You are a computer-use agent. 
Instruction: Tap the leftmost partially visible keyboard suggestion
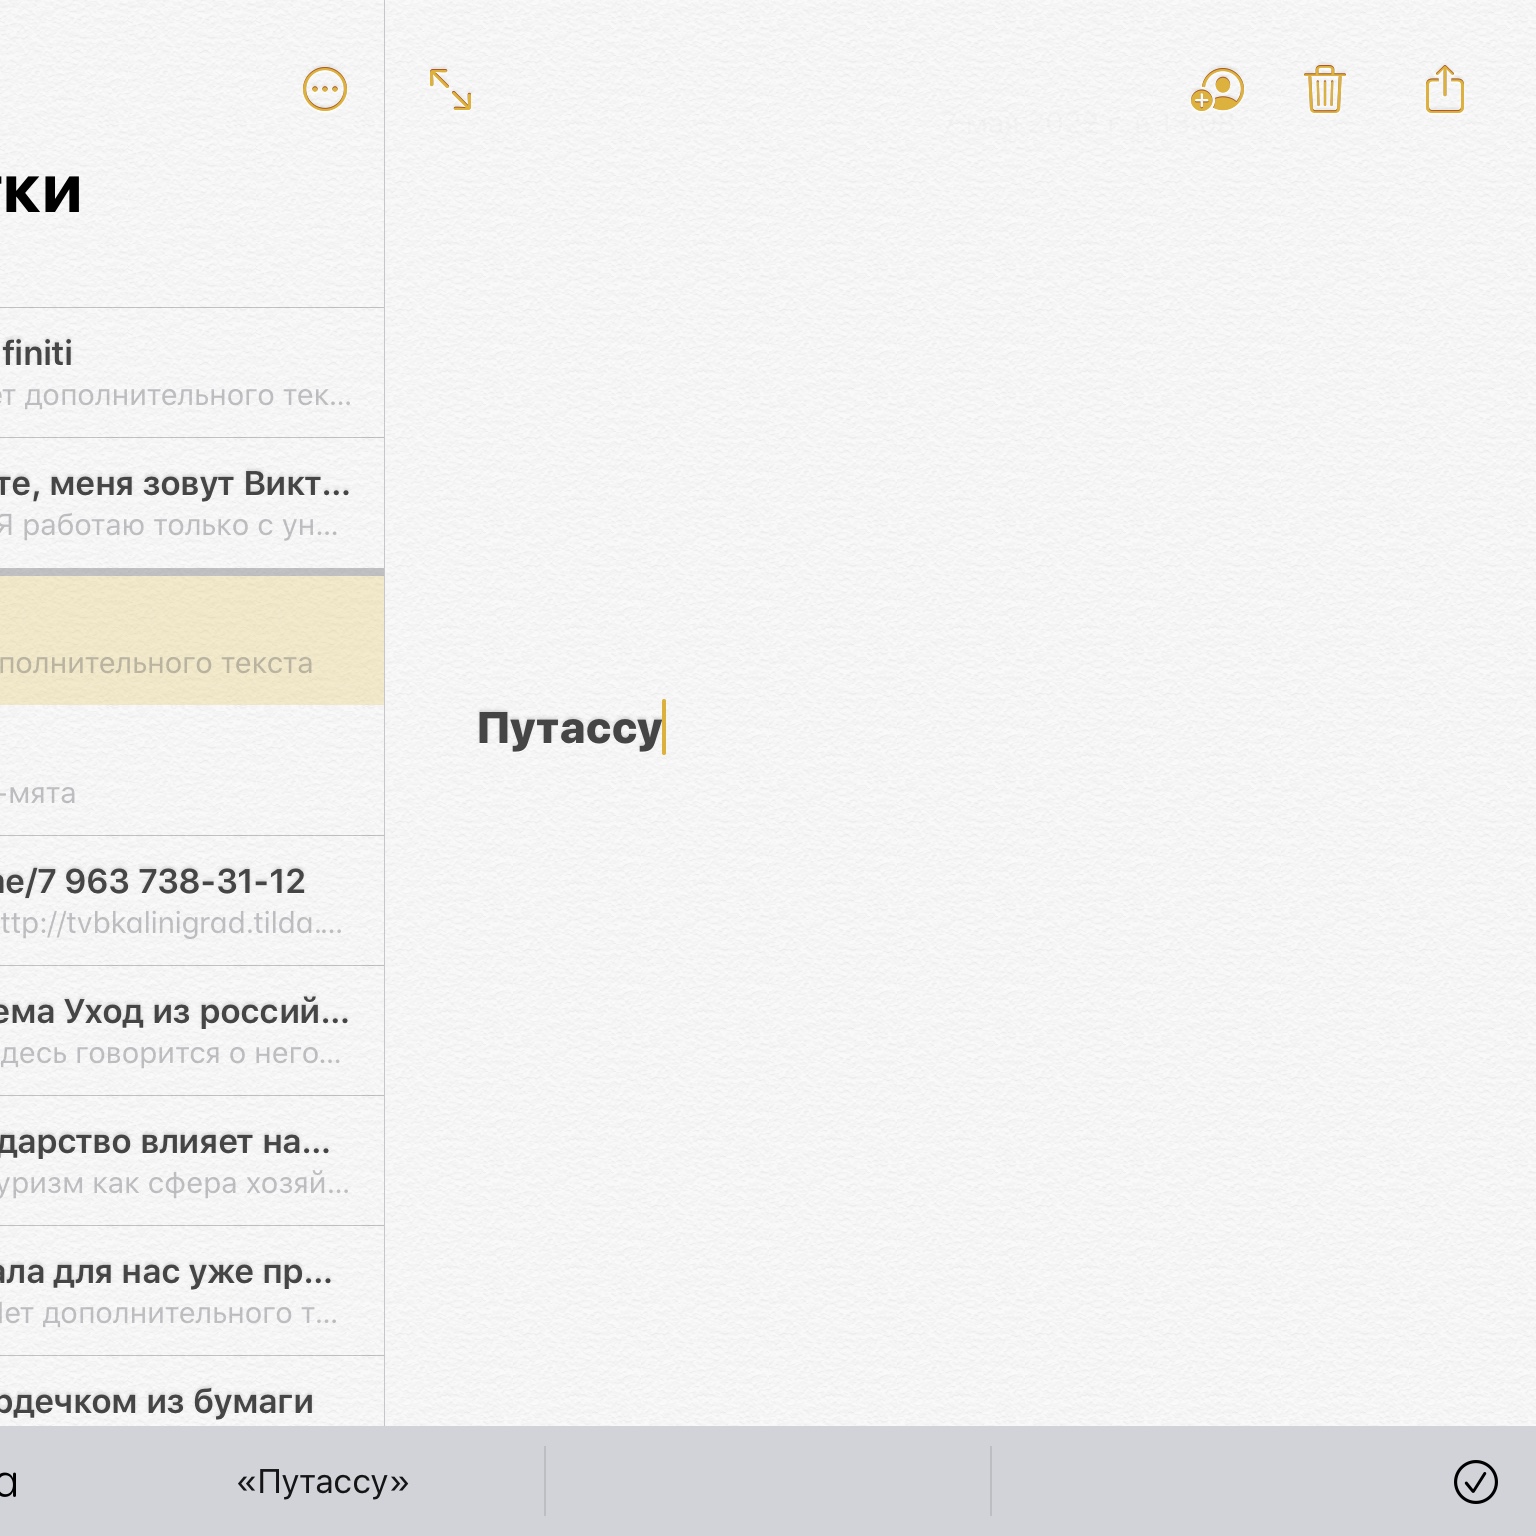[x=10, y=1481]
